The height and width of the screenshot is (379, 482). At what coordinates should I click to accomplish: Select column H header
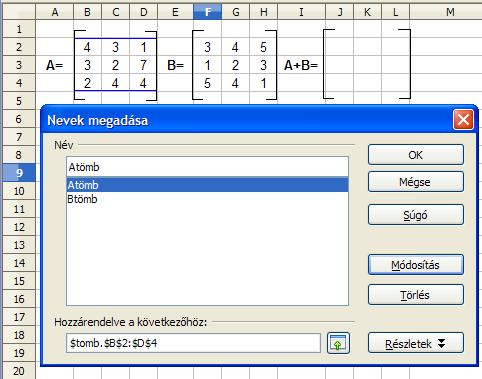click(263, 12)
